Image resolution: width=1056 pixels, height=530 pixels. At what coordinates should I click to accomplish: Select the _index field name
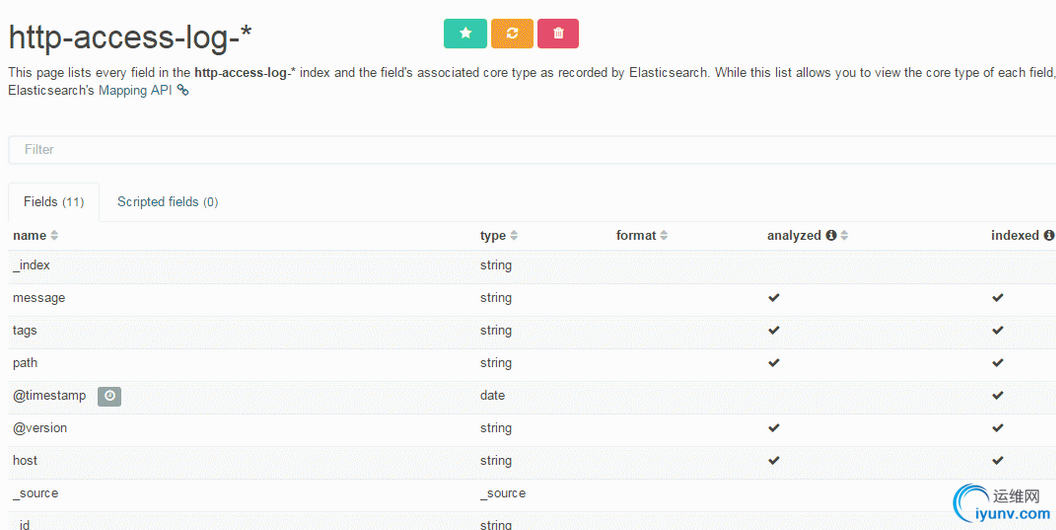pos(31,265)
